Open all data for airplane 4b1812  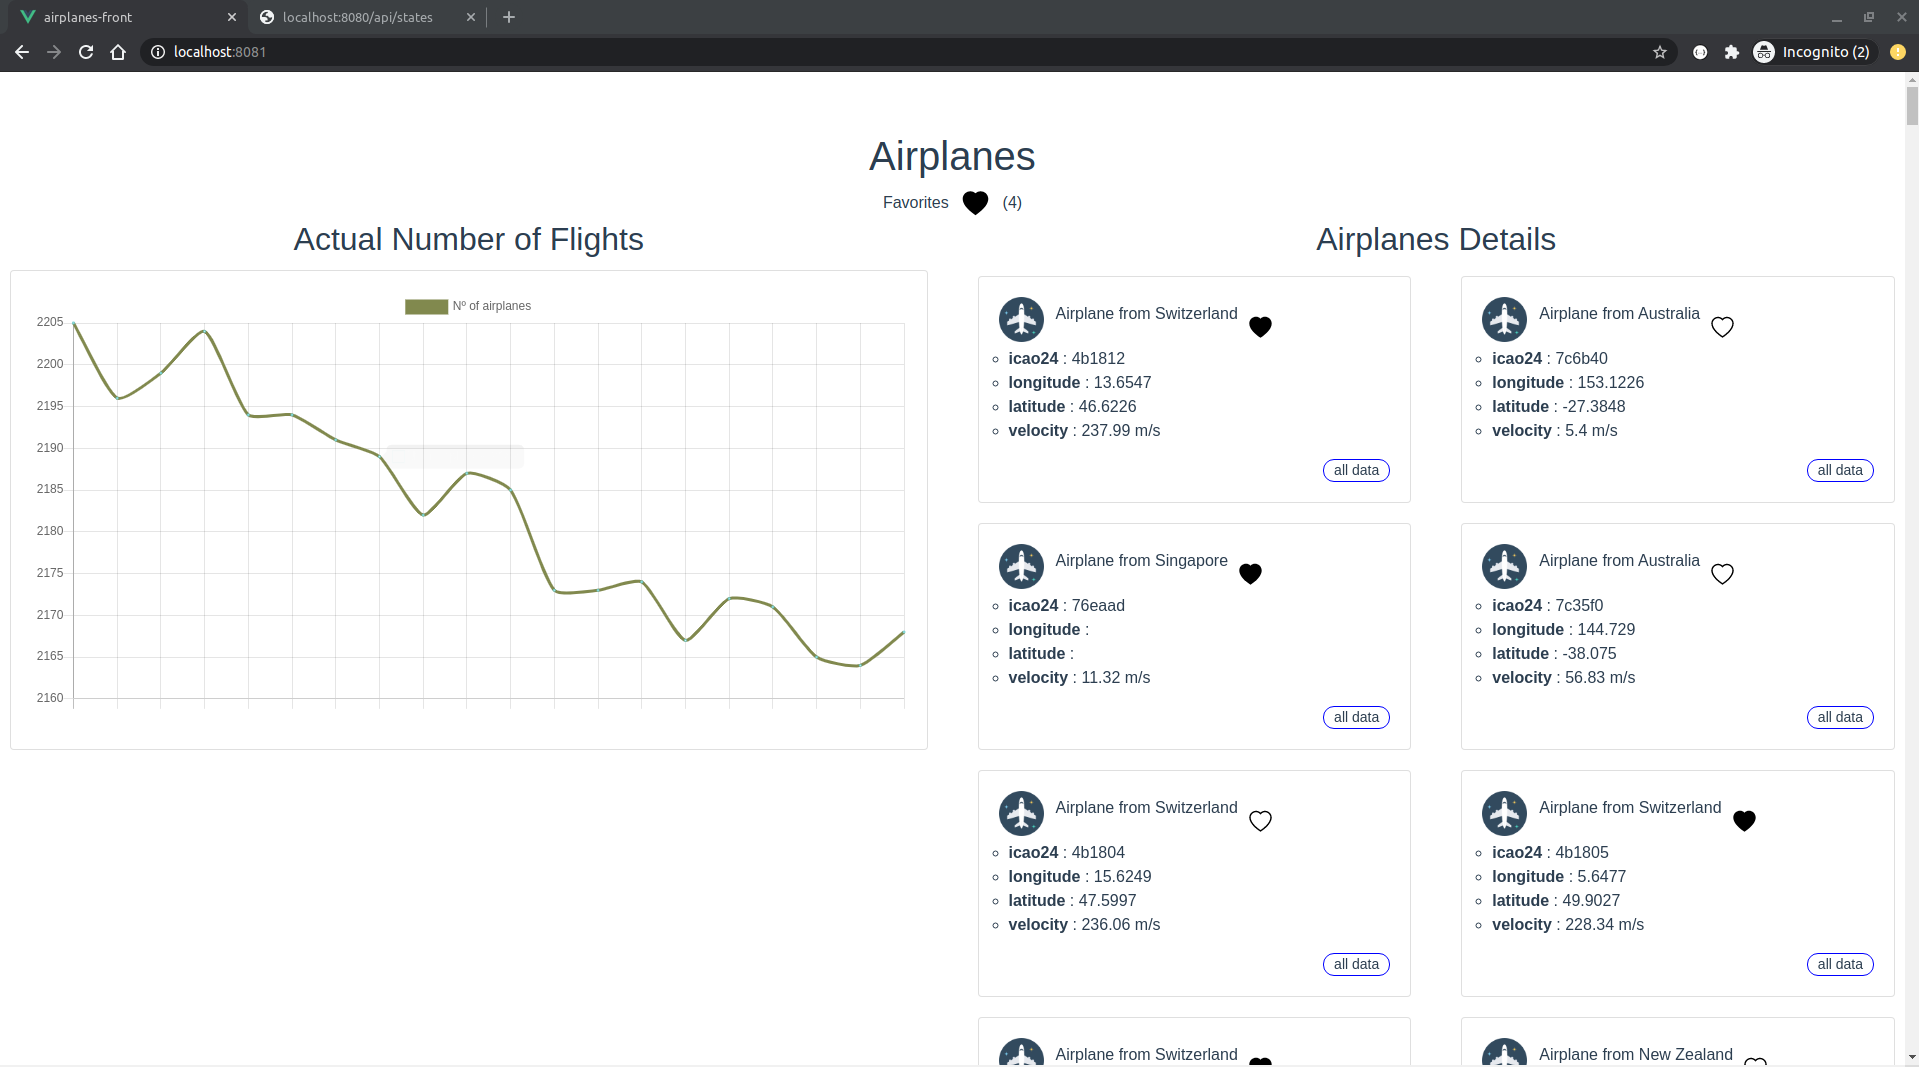pyautogui.click(x=1356, y=470)
